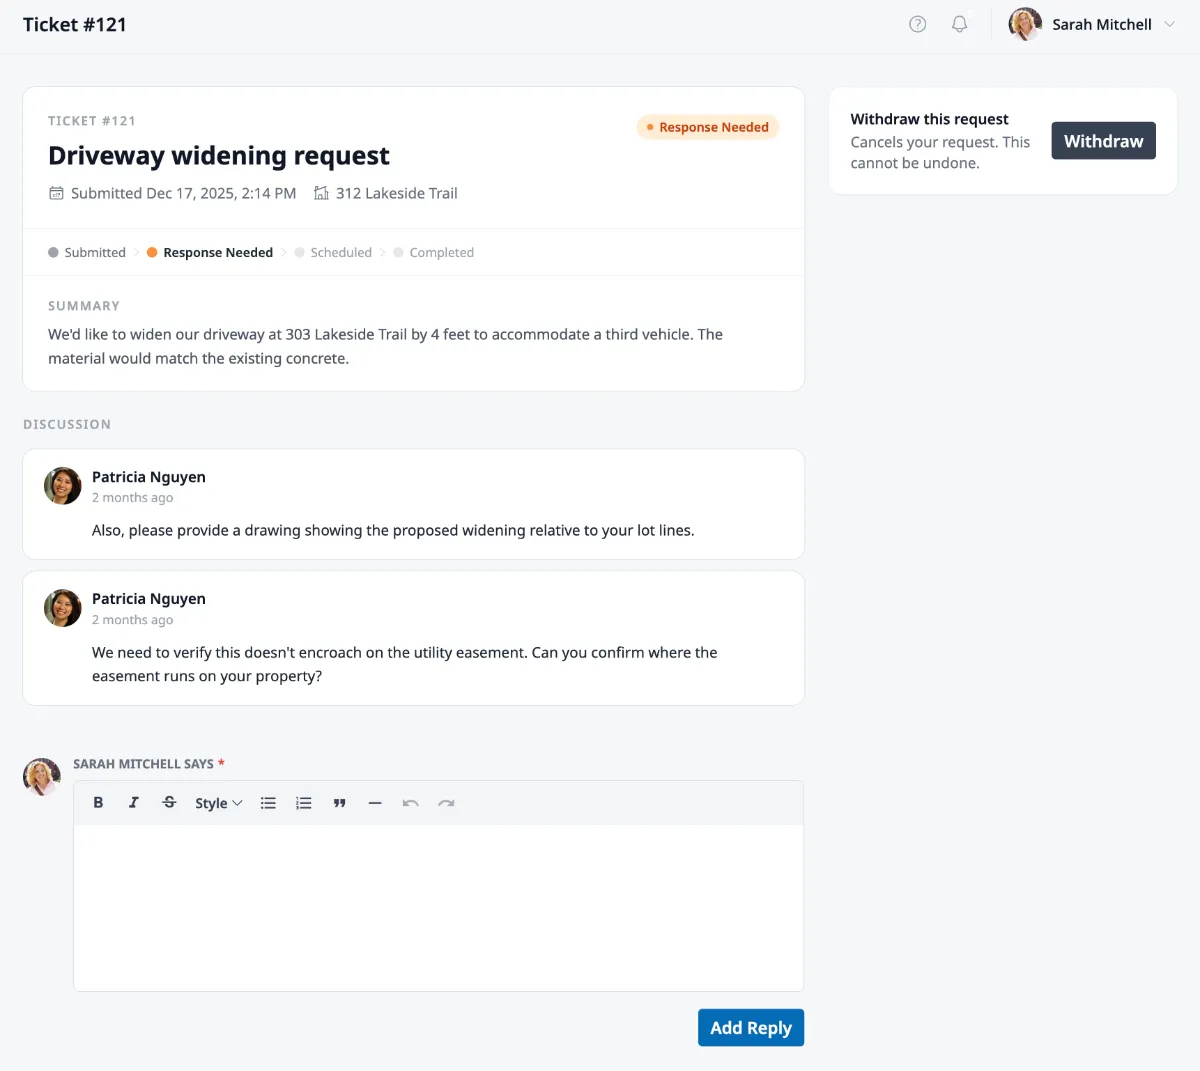Open notifications via the bell icon
The width and height of the screenshot is (1200, 1071).
point(959,24)
